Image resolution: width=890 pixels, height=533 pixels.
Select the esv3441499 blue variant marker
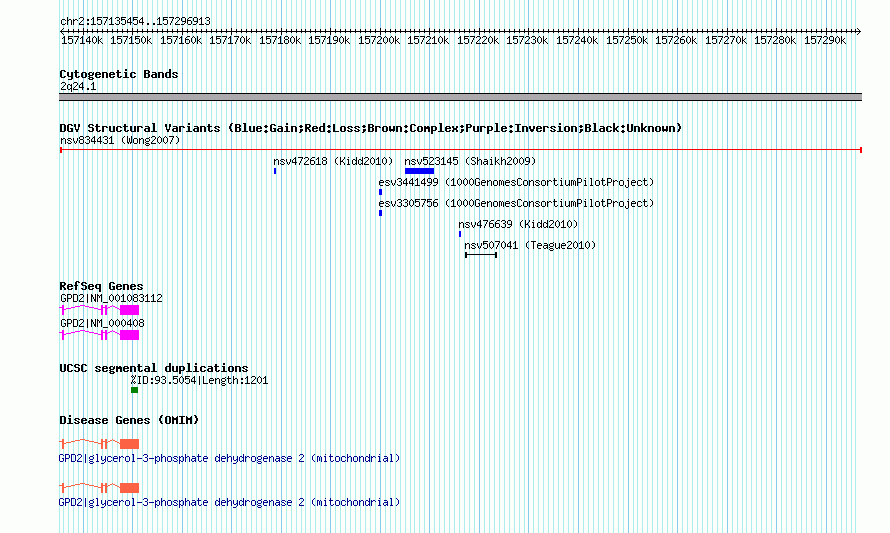coord(380,192)
